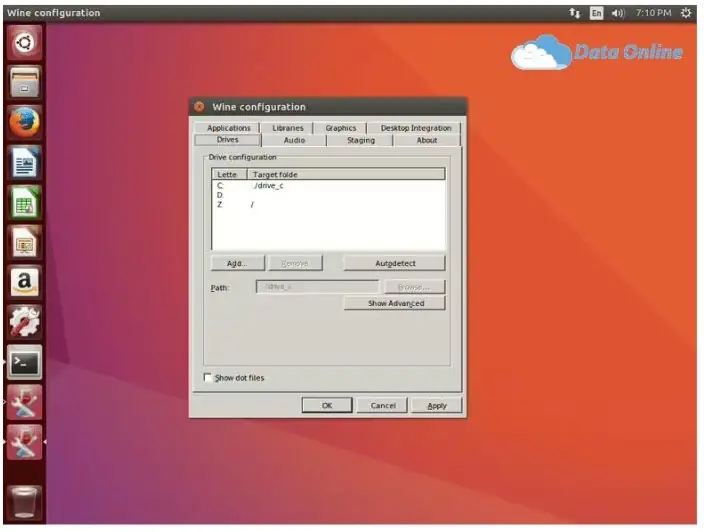Open the session gear menu
Screen dimensions: 704x532
click(686, 13)
